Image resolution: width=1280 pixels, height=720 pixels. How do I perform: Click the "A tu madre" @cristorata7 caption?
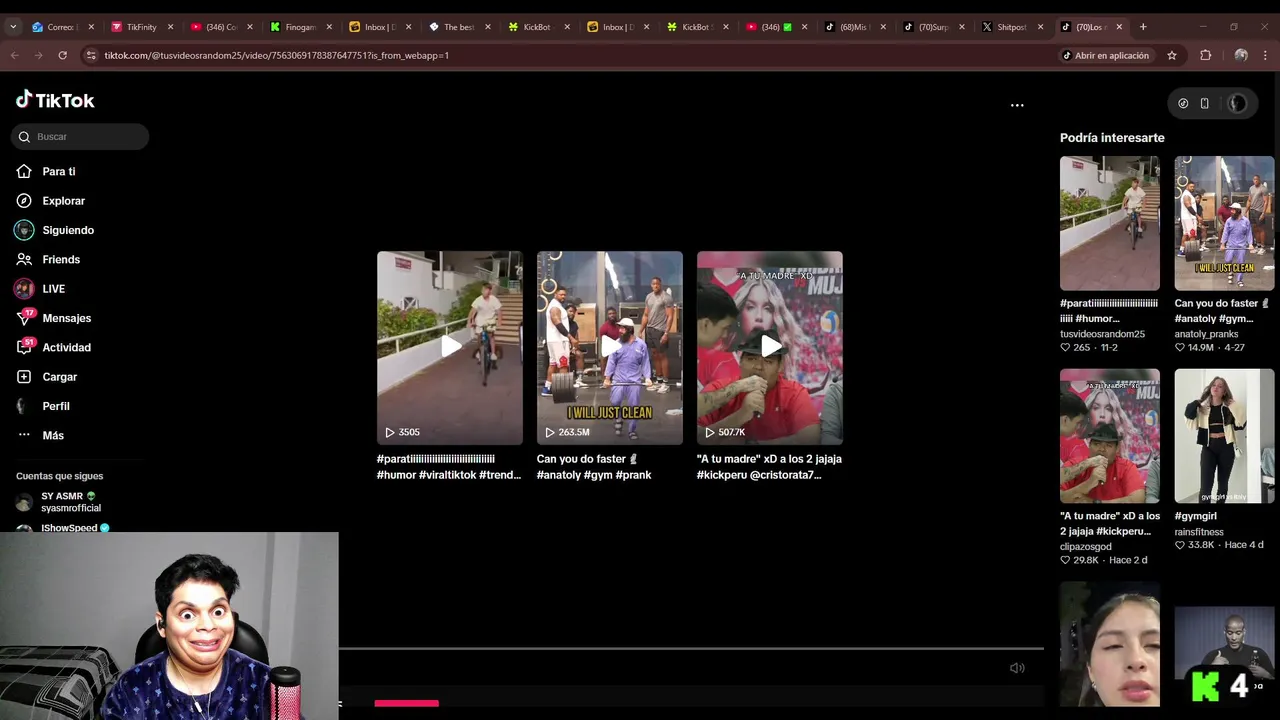pos(769,467)
